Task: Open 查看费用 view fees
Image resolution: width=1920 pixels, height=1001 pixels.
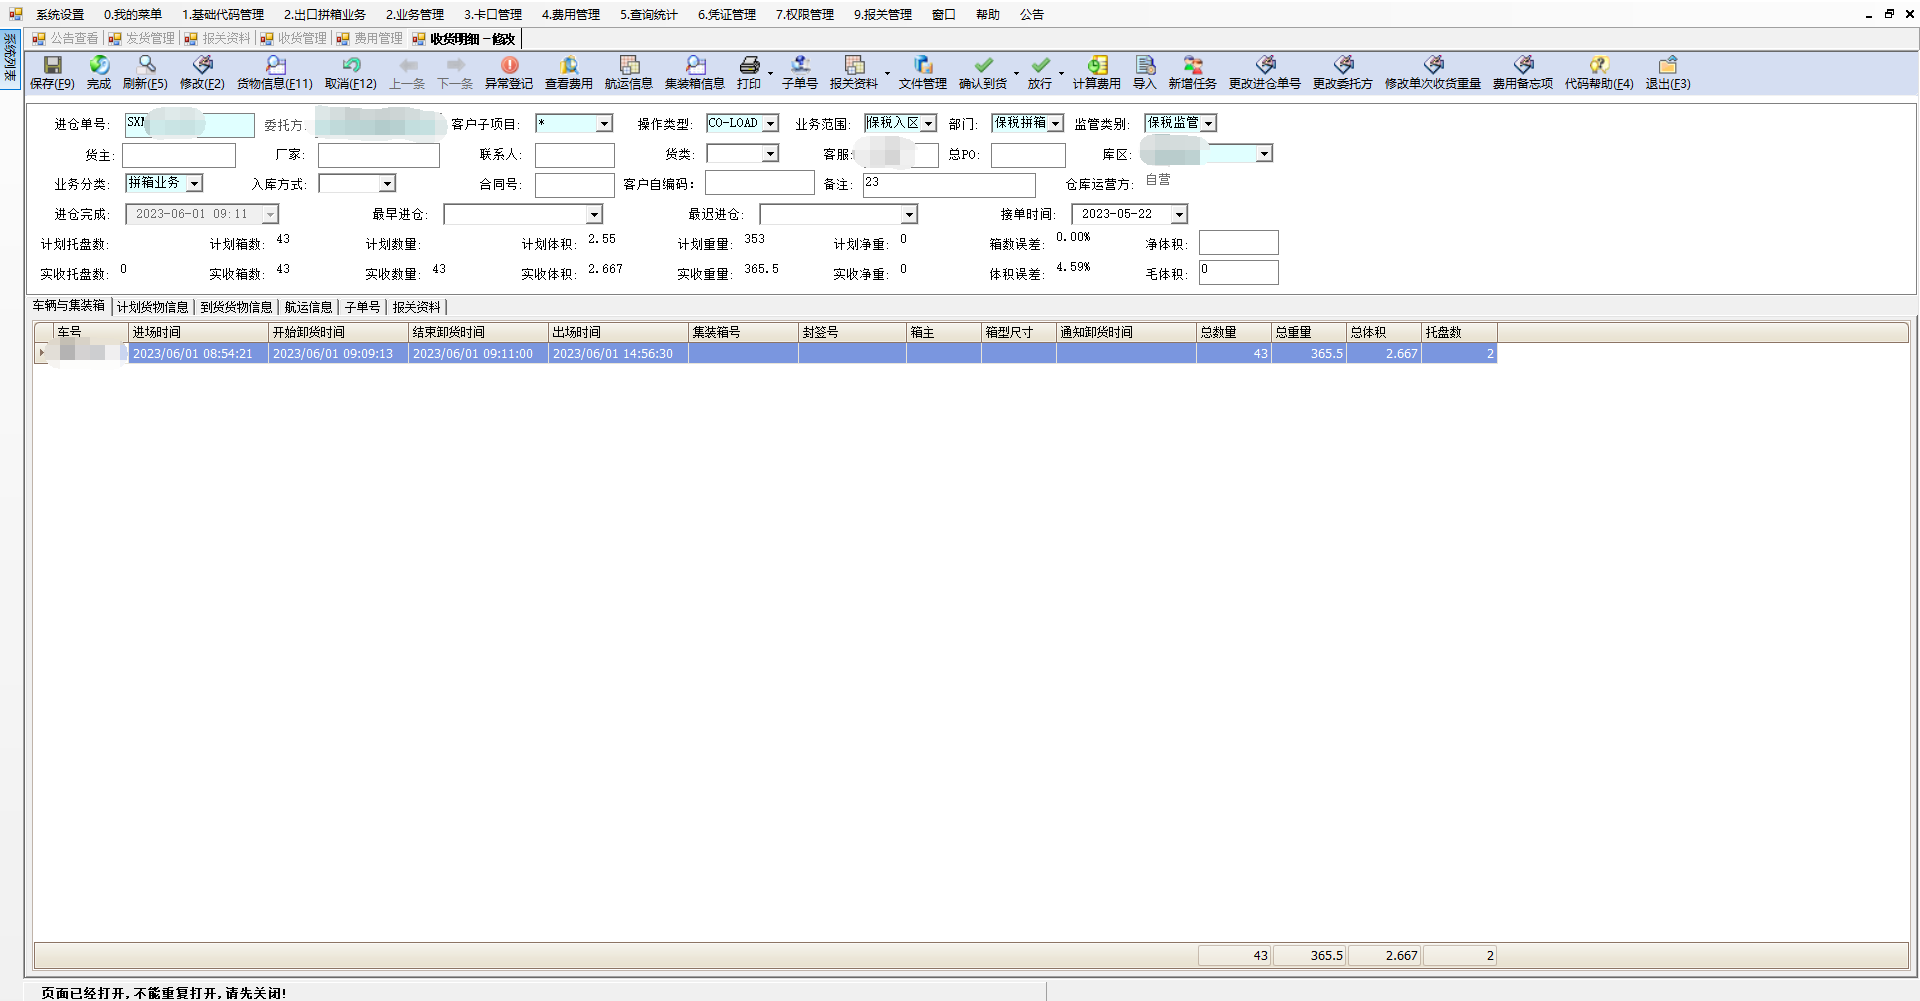Action: (x=569, y=72)
